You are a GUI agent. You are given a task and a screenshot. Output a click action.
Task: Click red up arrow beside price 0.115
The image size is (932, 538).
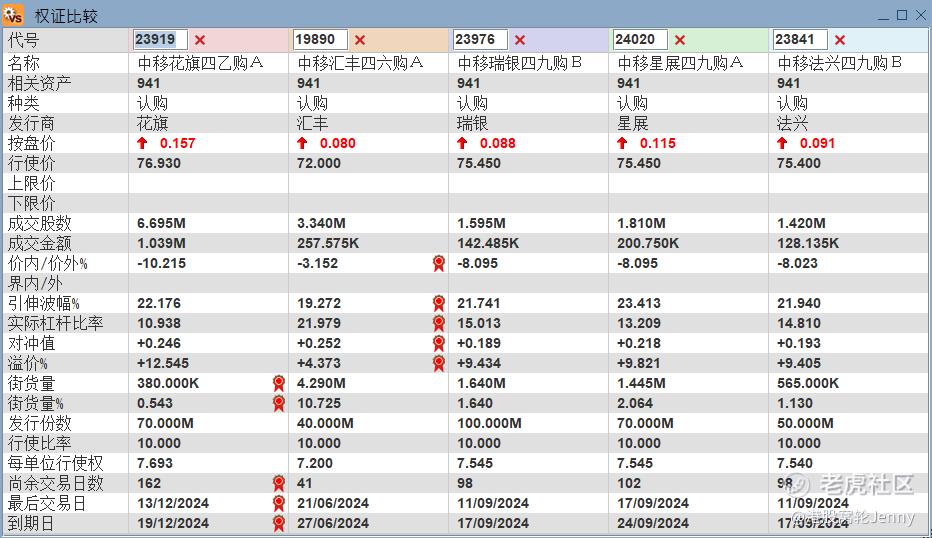click(x=622, y=143)
